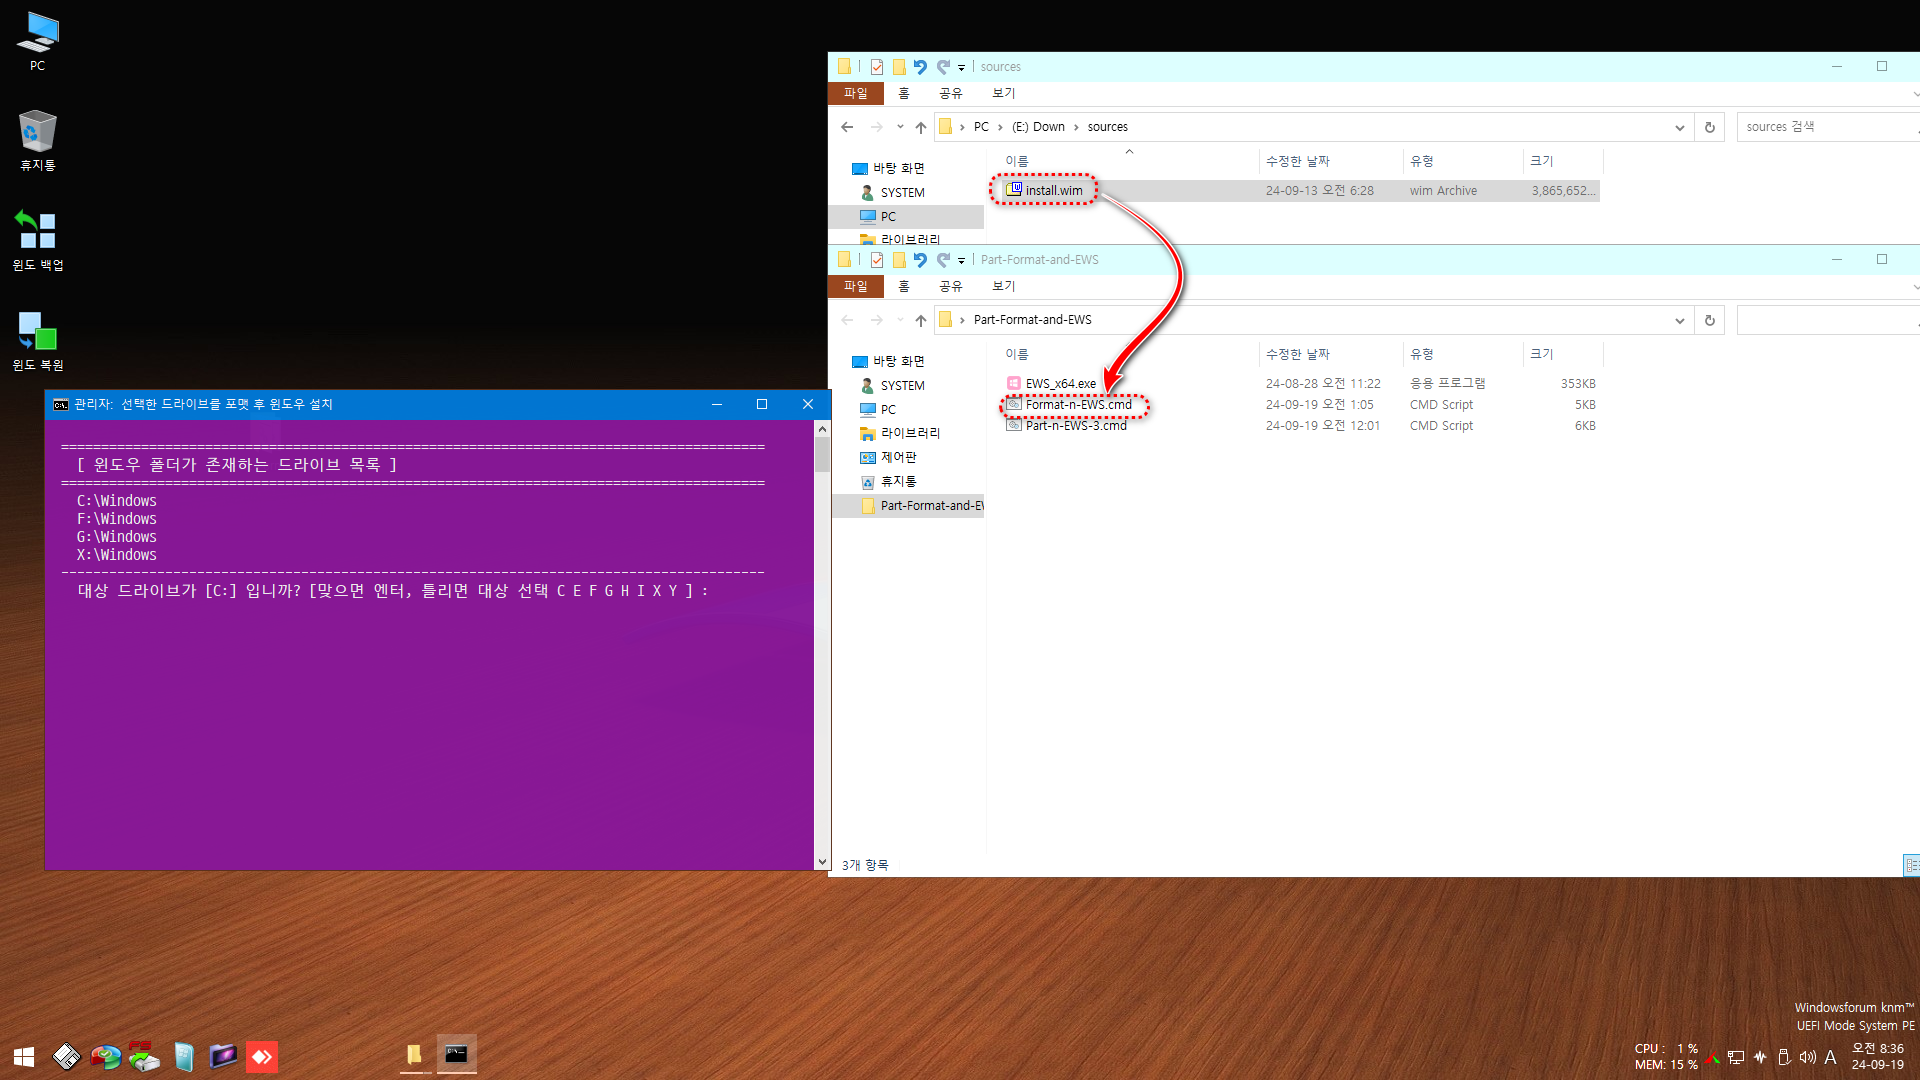Sort by 수정한 날짜 column in sources window
Viewport: 1920px width, 1080px height.
1331,161
